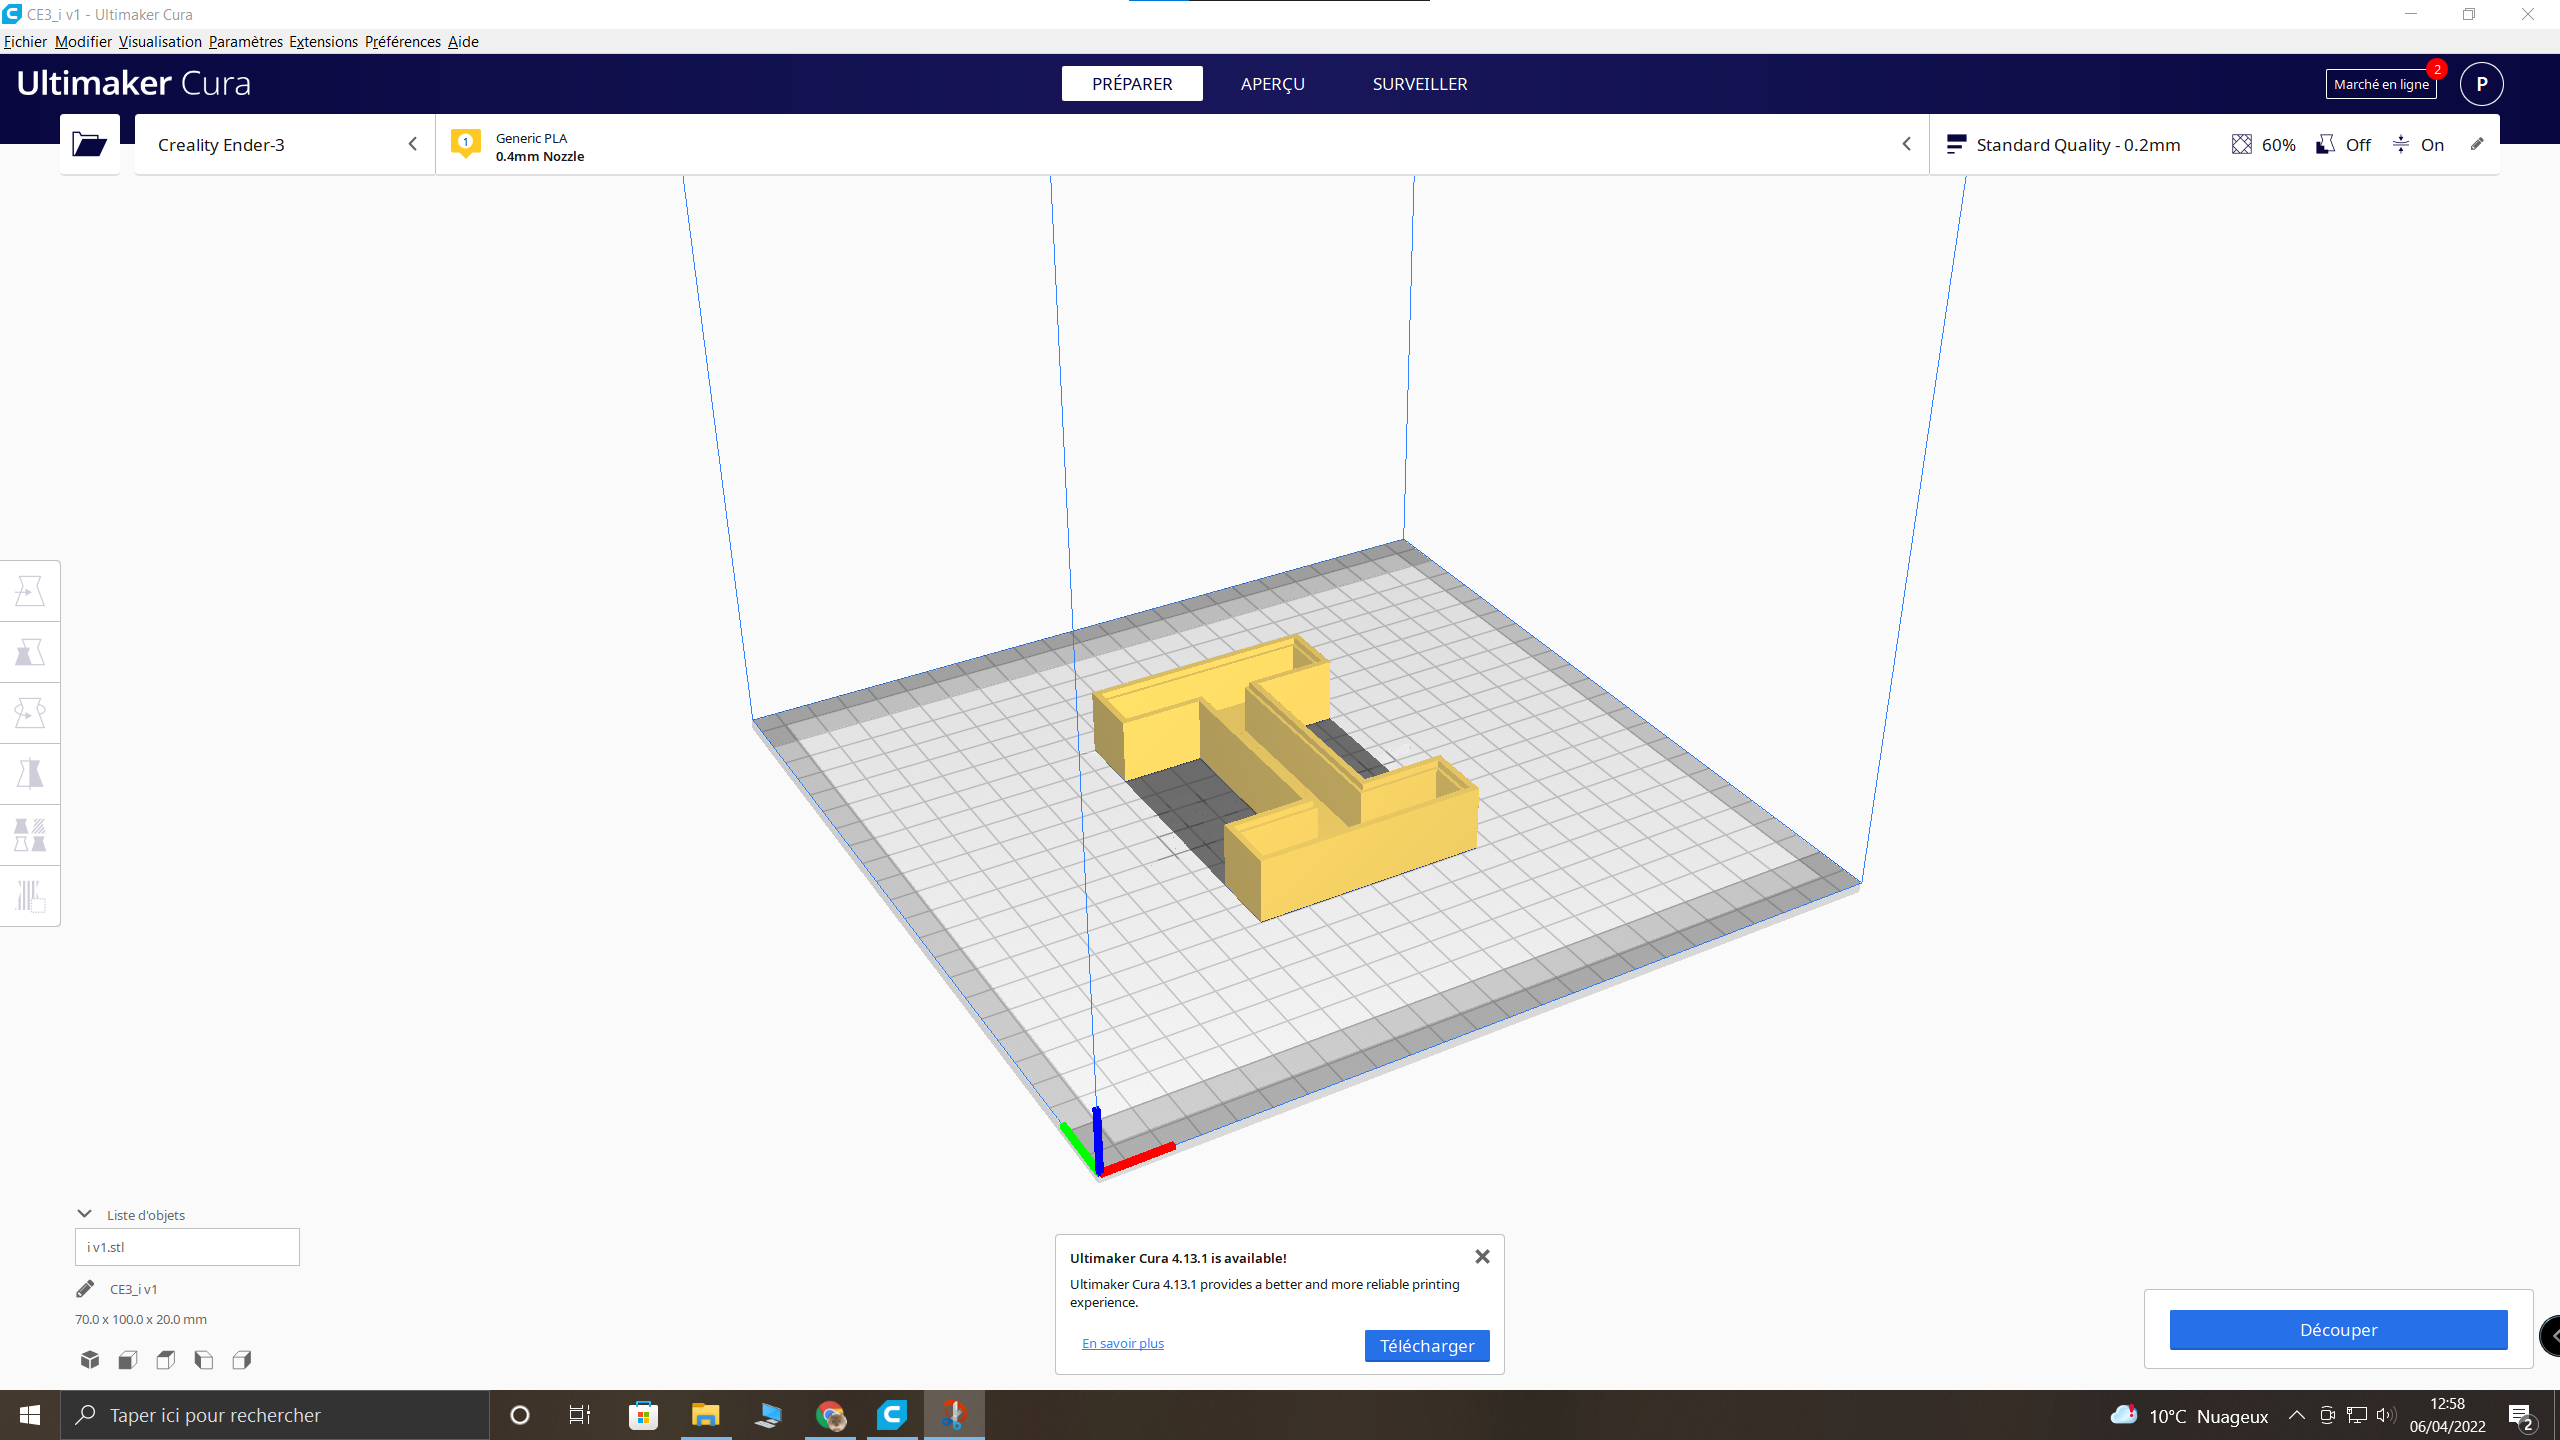Screen dimensions: 2560x1440
Task: Open Microsoft Store from taskbar
Action: point(643,1415)
